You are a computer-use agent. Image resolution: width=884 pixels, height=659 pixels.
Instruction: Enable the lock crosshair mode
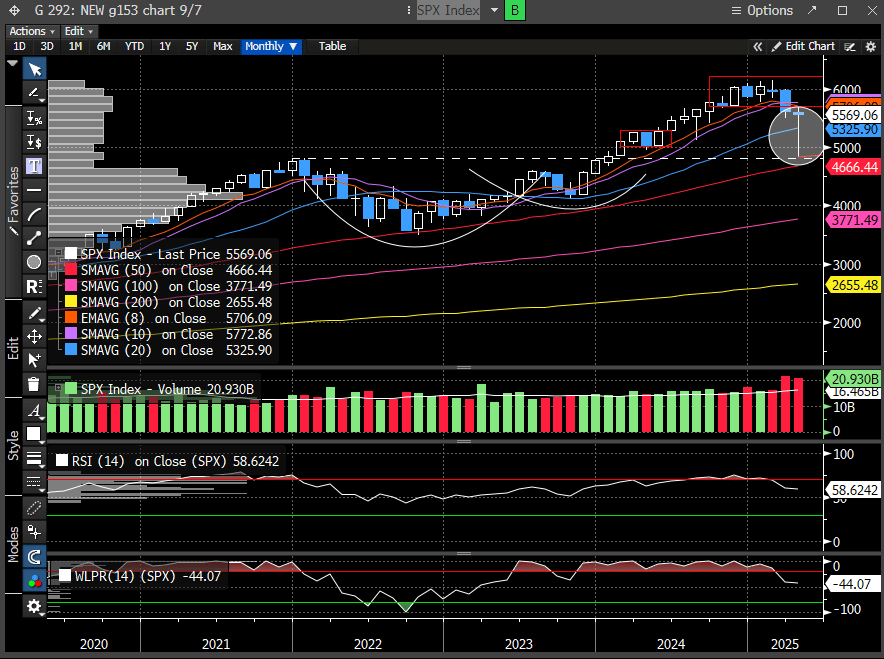point(34,532)
